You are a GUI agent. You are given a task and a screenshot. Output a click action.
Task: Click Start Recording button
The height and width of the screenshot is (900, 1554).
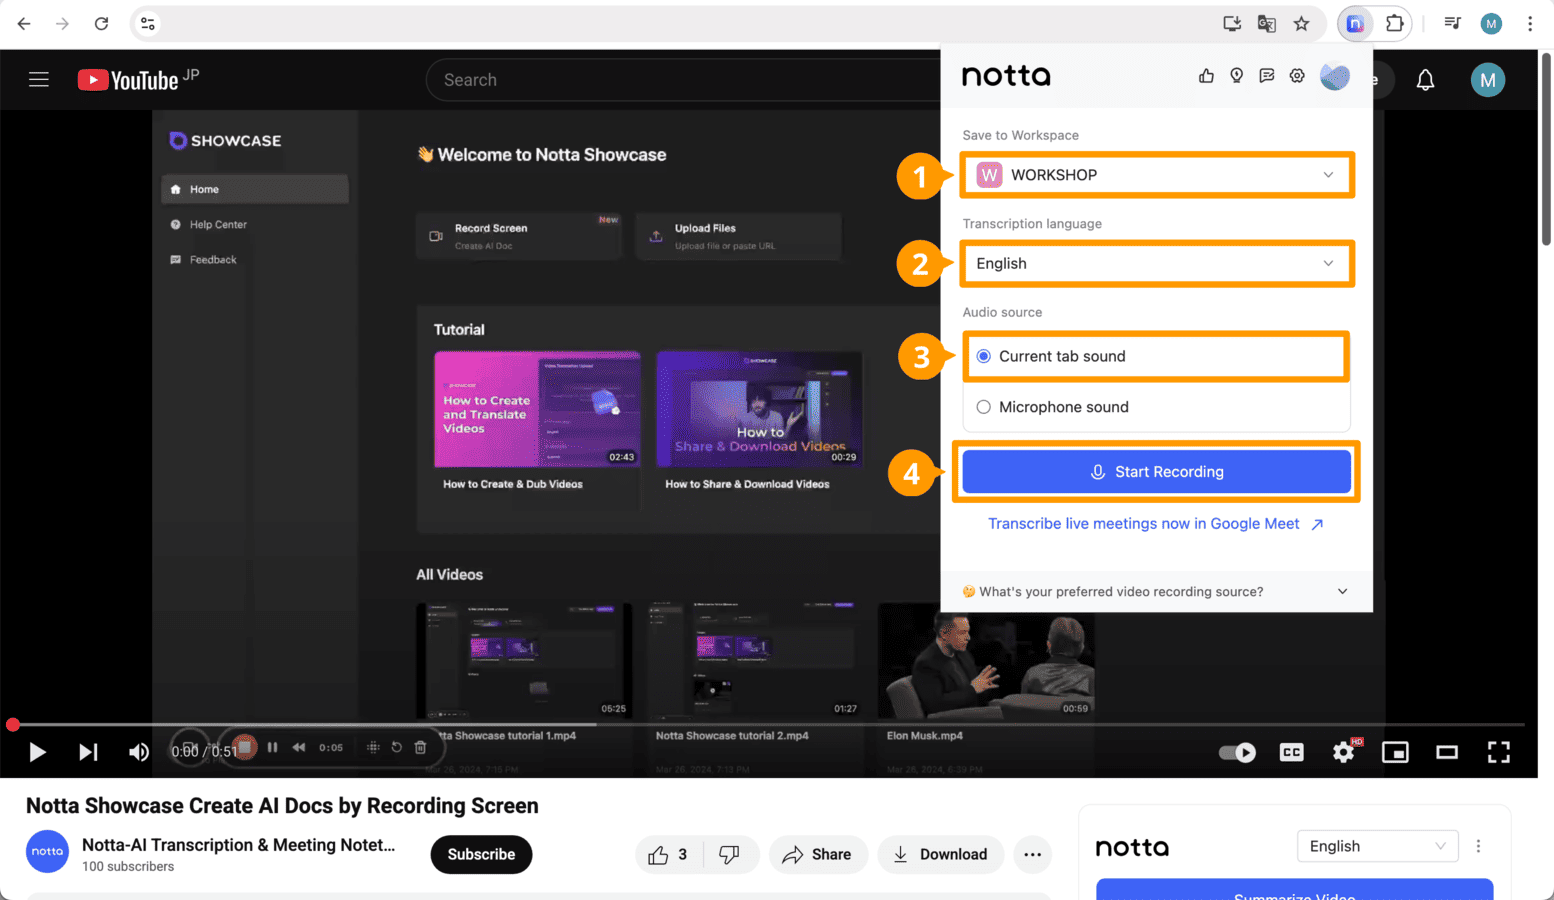click(1156, 472)
